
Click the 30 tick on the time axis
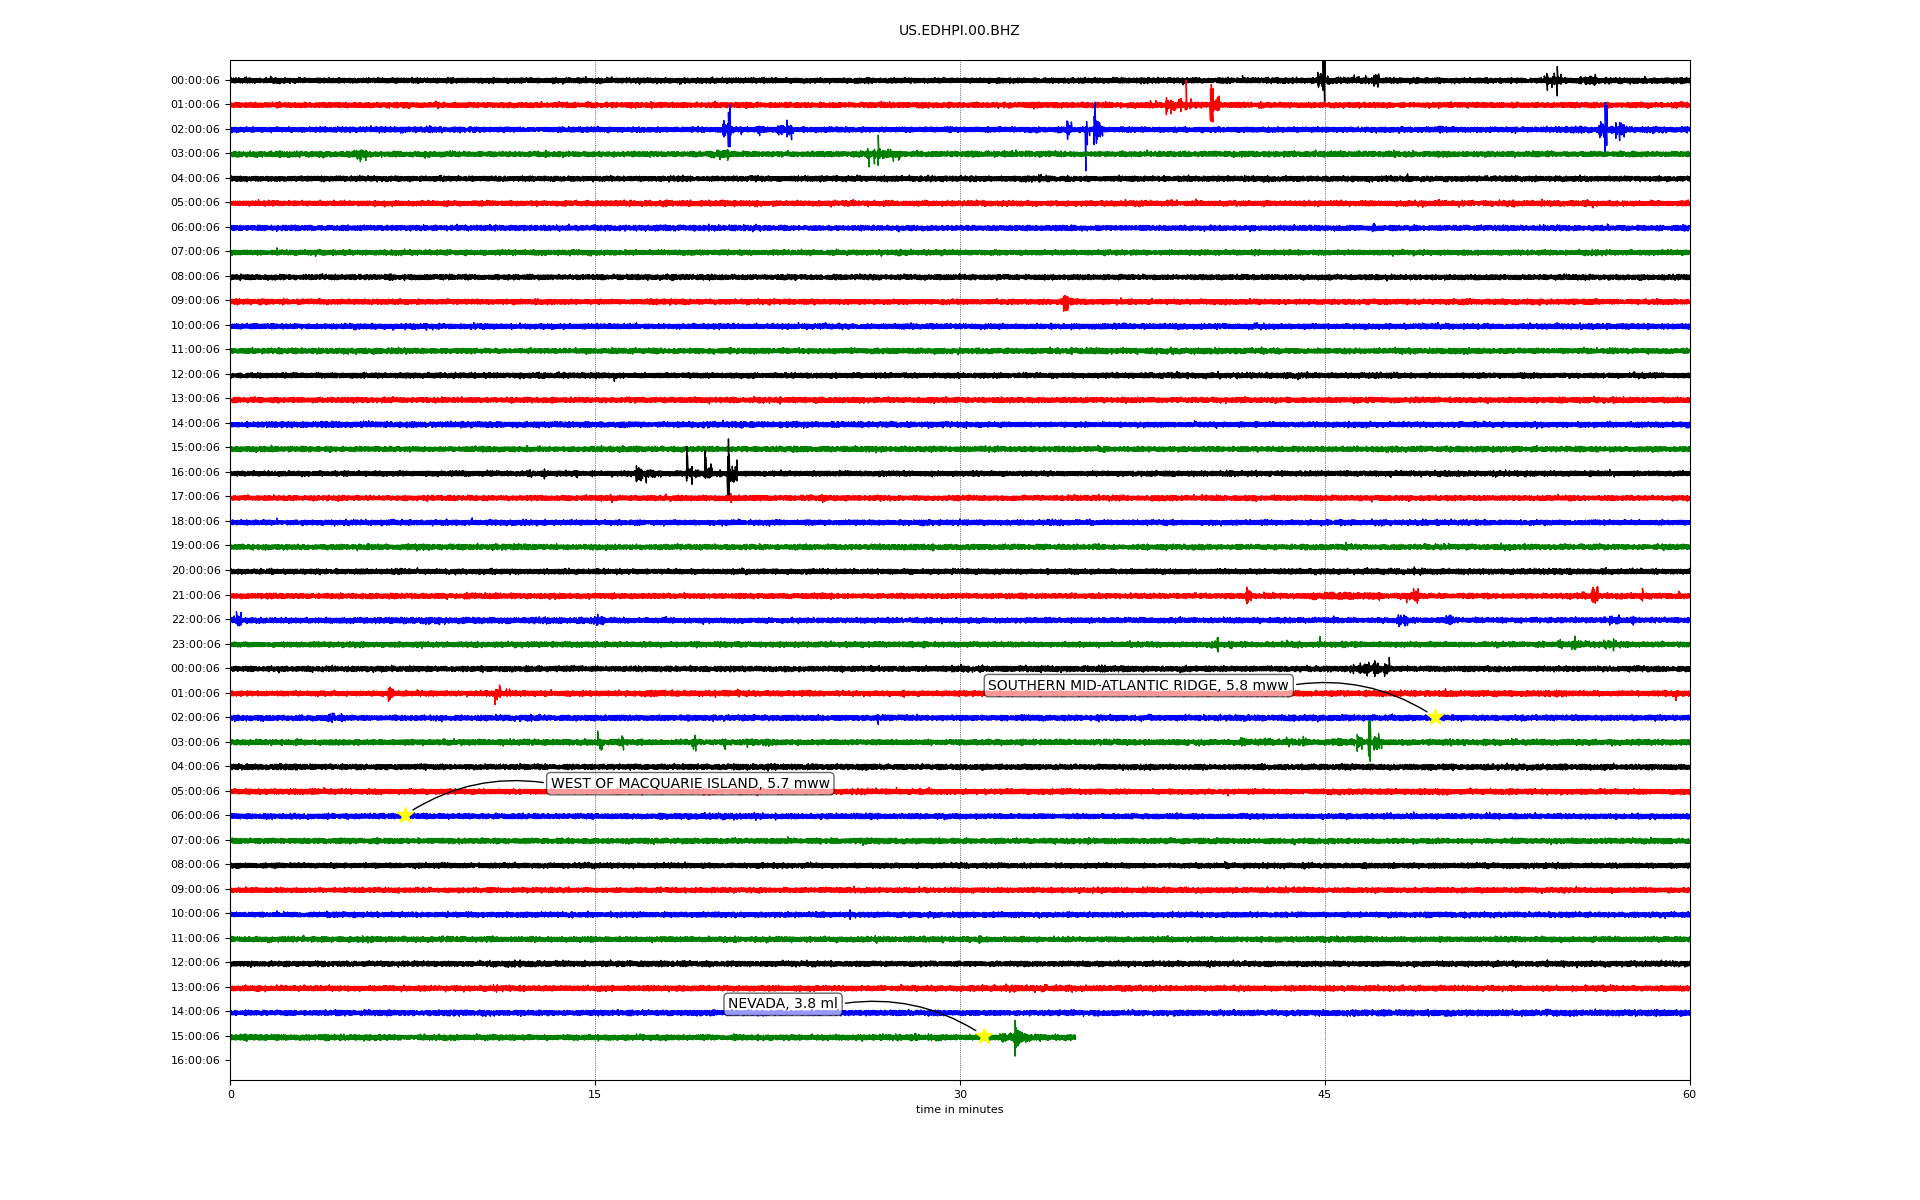(960, 1094)
